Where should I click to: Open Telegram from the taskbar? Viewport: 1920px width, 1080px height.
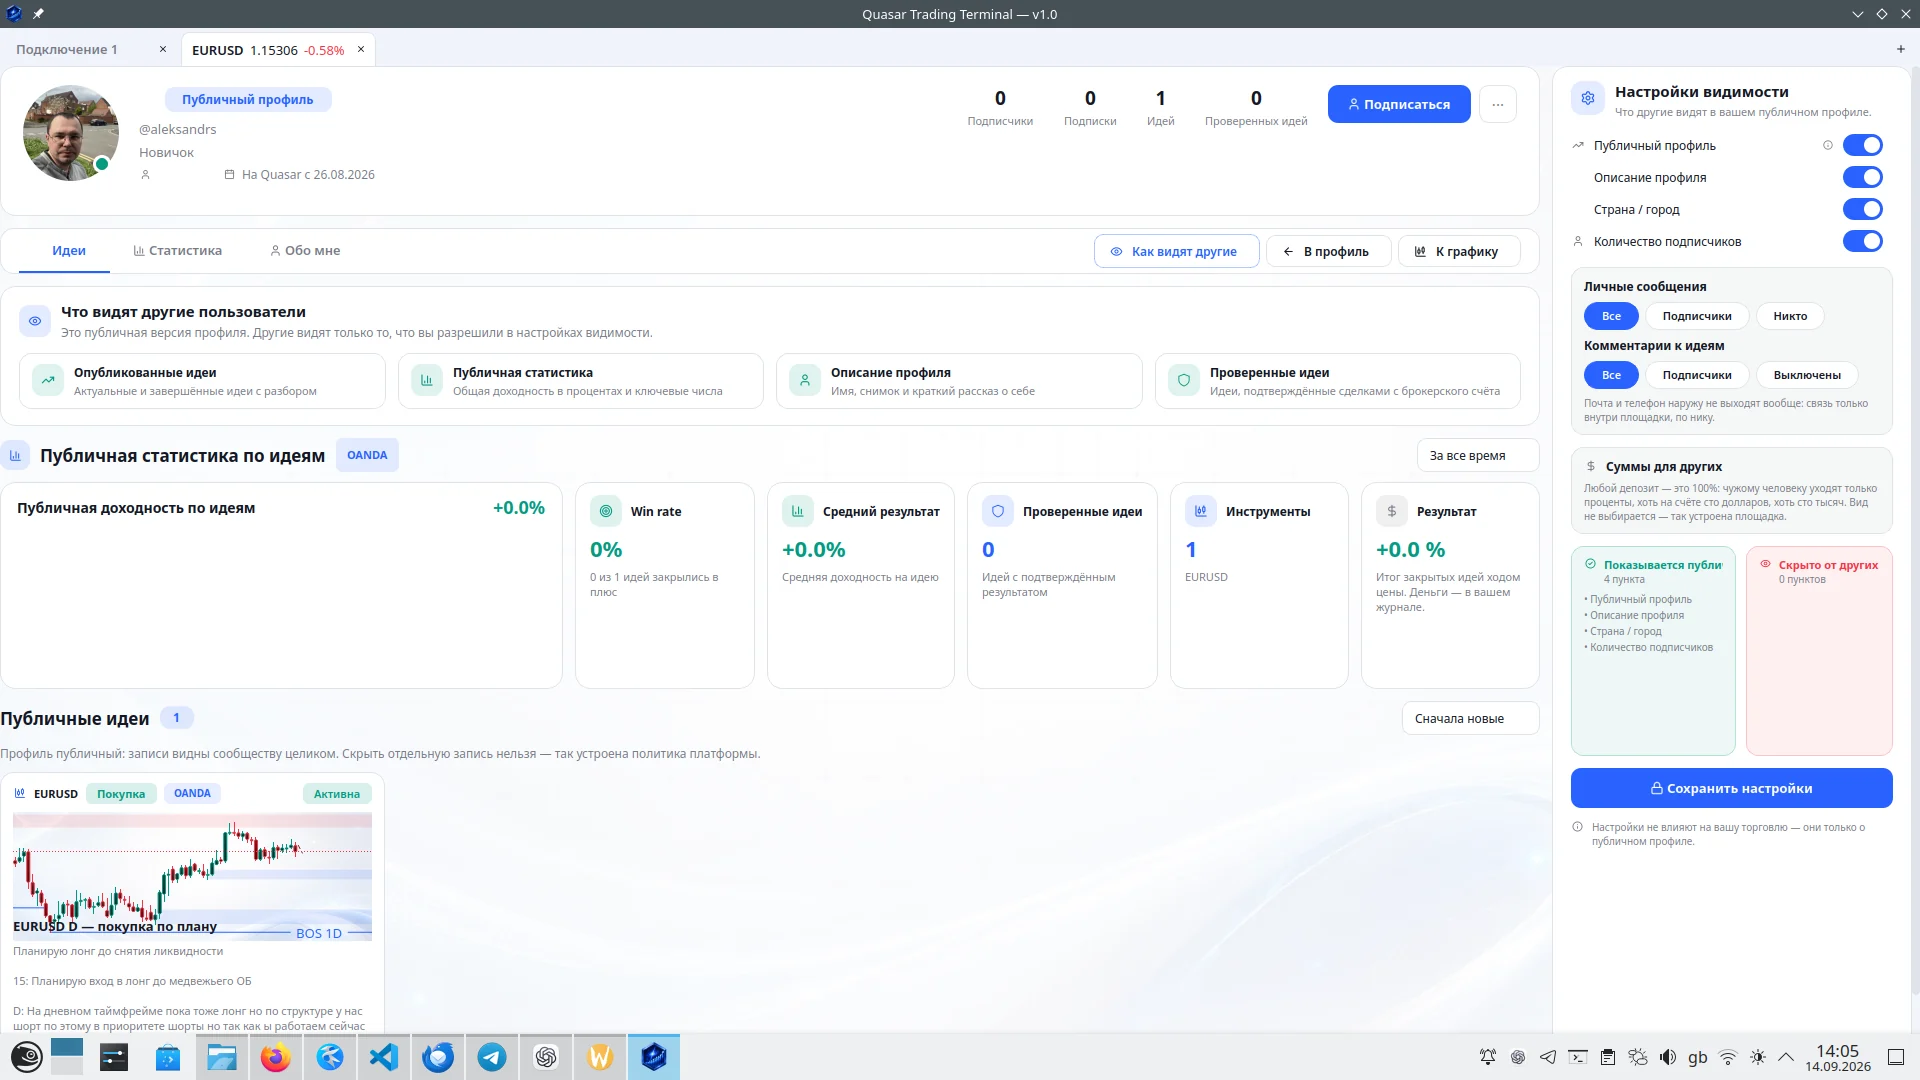(491, 1057)
